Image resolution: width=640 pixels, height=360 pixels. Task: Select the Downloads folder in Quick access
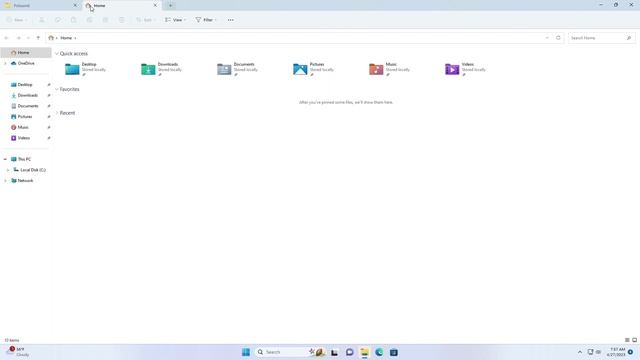pyautogui.click(x=162, y=69)
